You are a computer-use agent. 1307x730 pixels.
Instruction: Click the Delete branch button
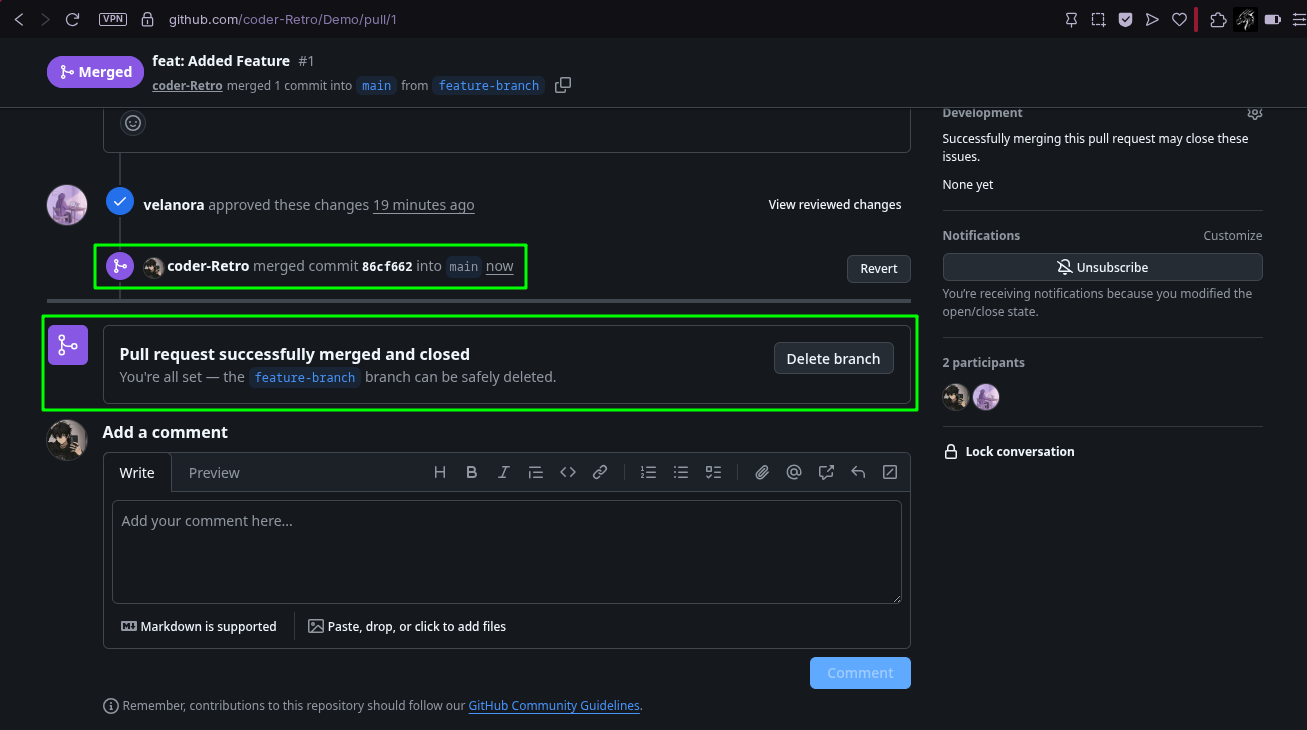[x=834, y=359]
